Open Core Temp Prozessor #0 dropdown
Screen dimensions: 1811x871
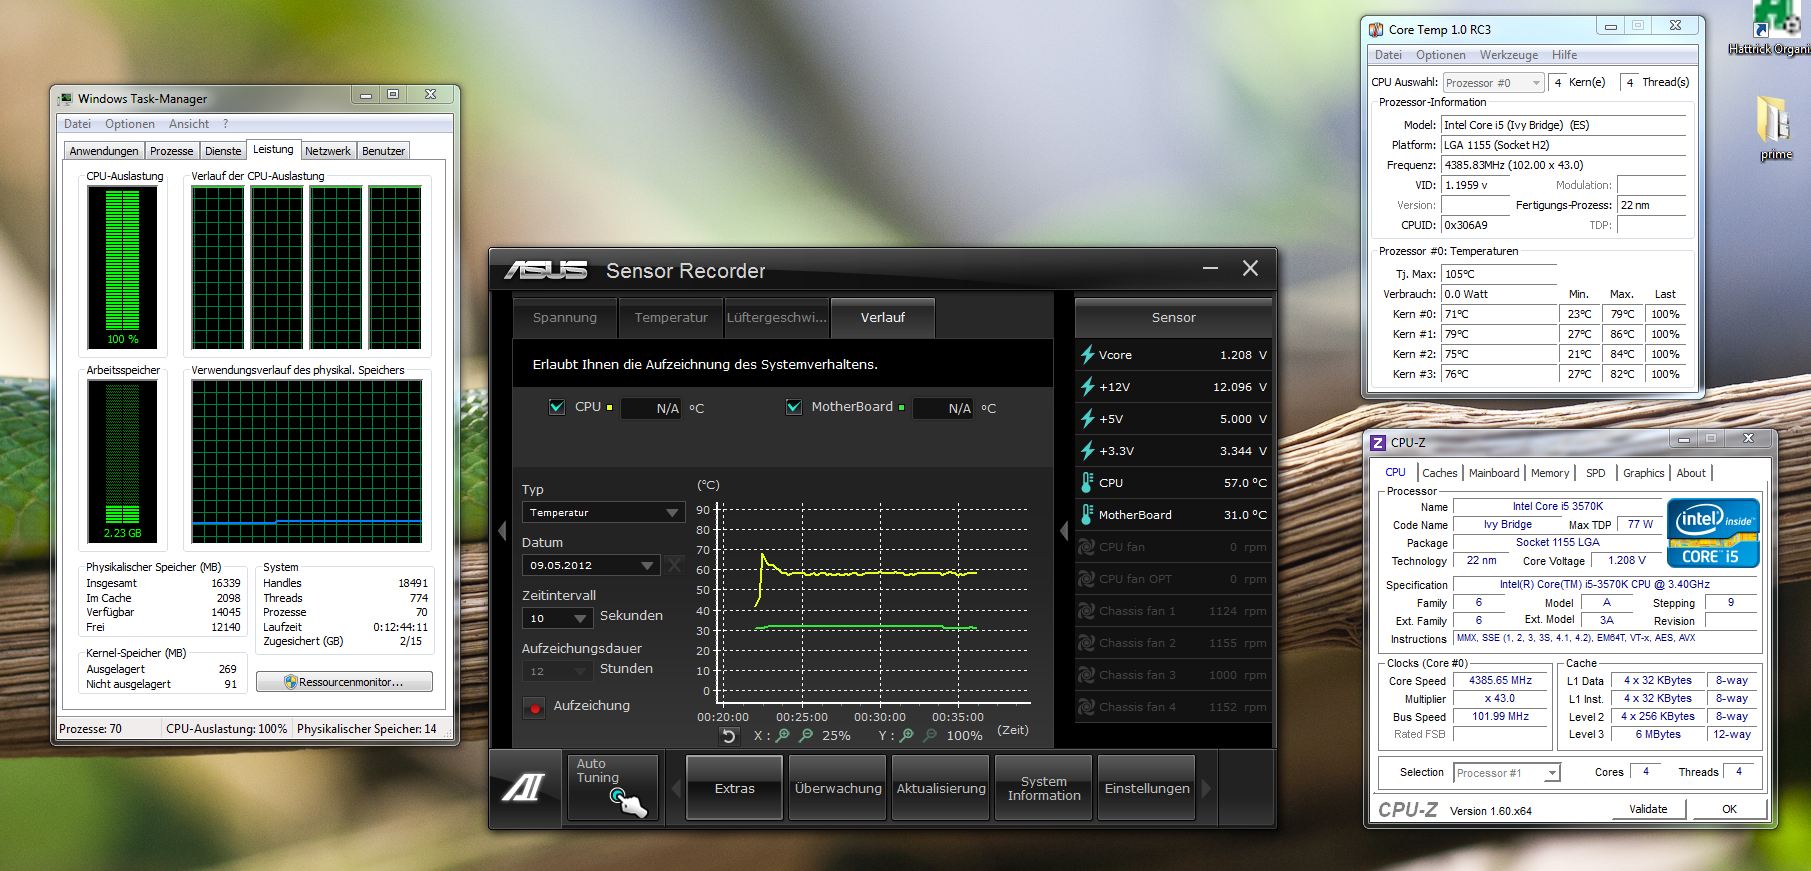pyautogui.click(x=1494, y=83)
